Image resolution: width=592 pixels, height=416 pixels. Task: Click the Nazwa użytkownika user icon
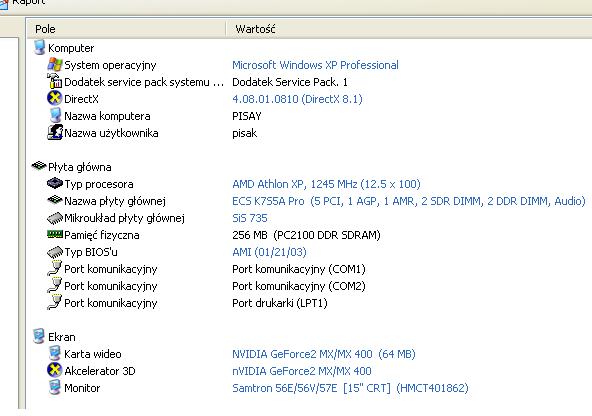pos(55,132)
